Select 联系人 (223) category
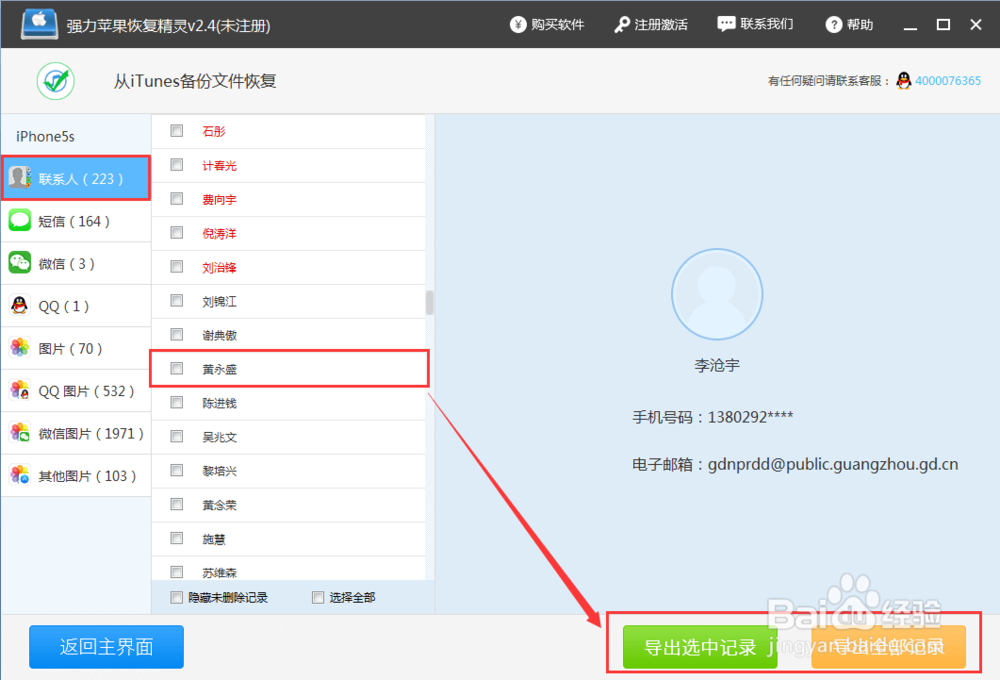1000x680 pixels. tap(76, 178)
